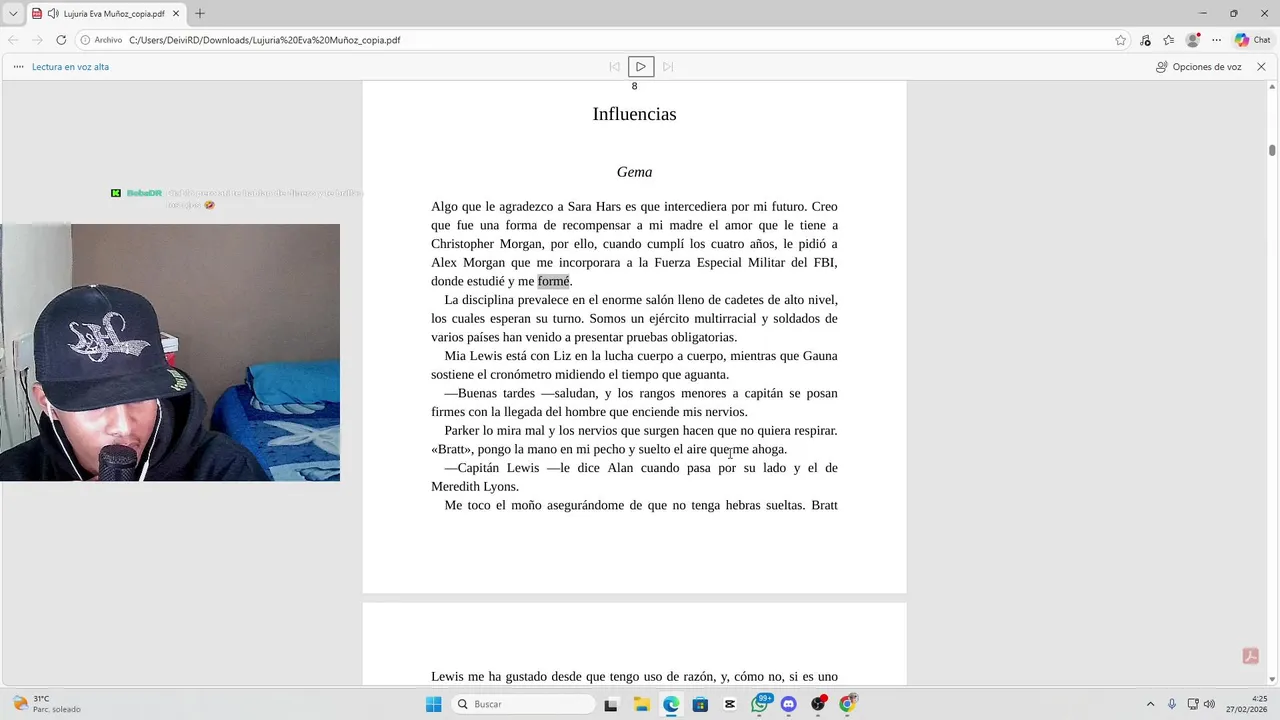Open CapCut from the taskbar
The width and height of the screenshot is (1280, 720).
[730, 704]
